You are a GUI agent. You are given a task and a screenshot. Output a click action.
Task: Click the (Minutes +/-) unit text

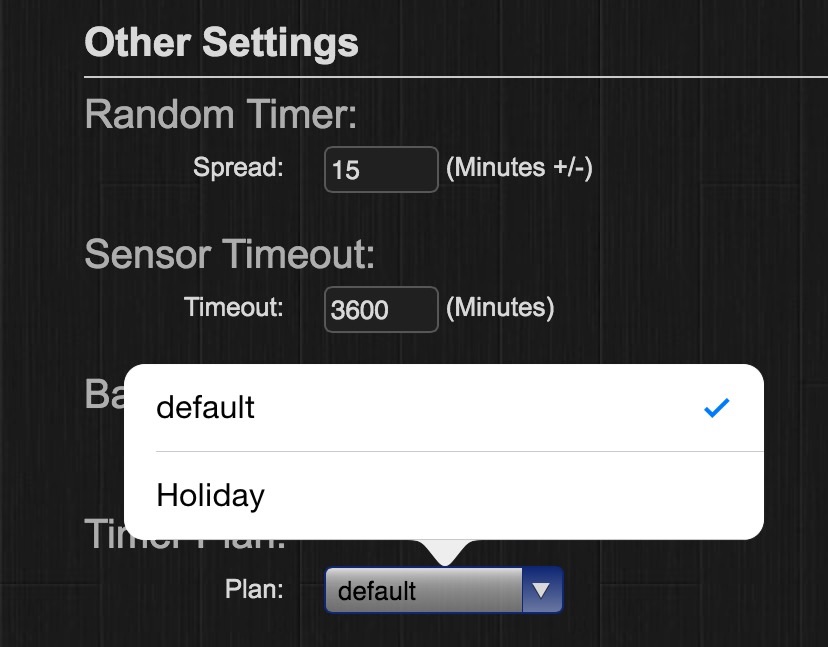(x=519, y=168)
